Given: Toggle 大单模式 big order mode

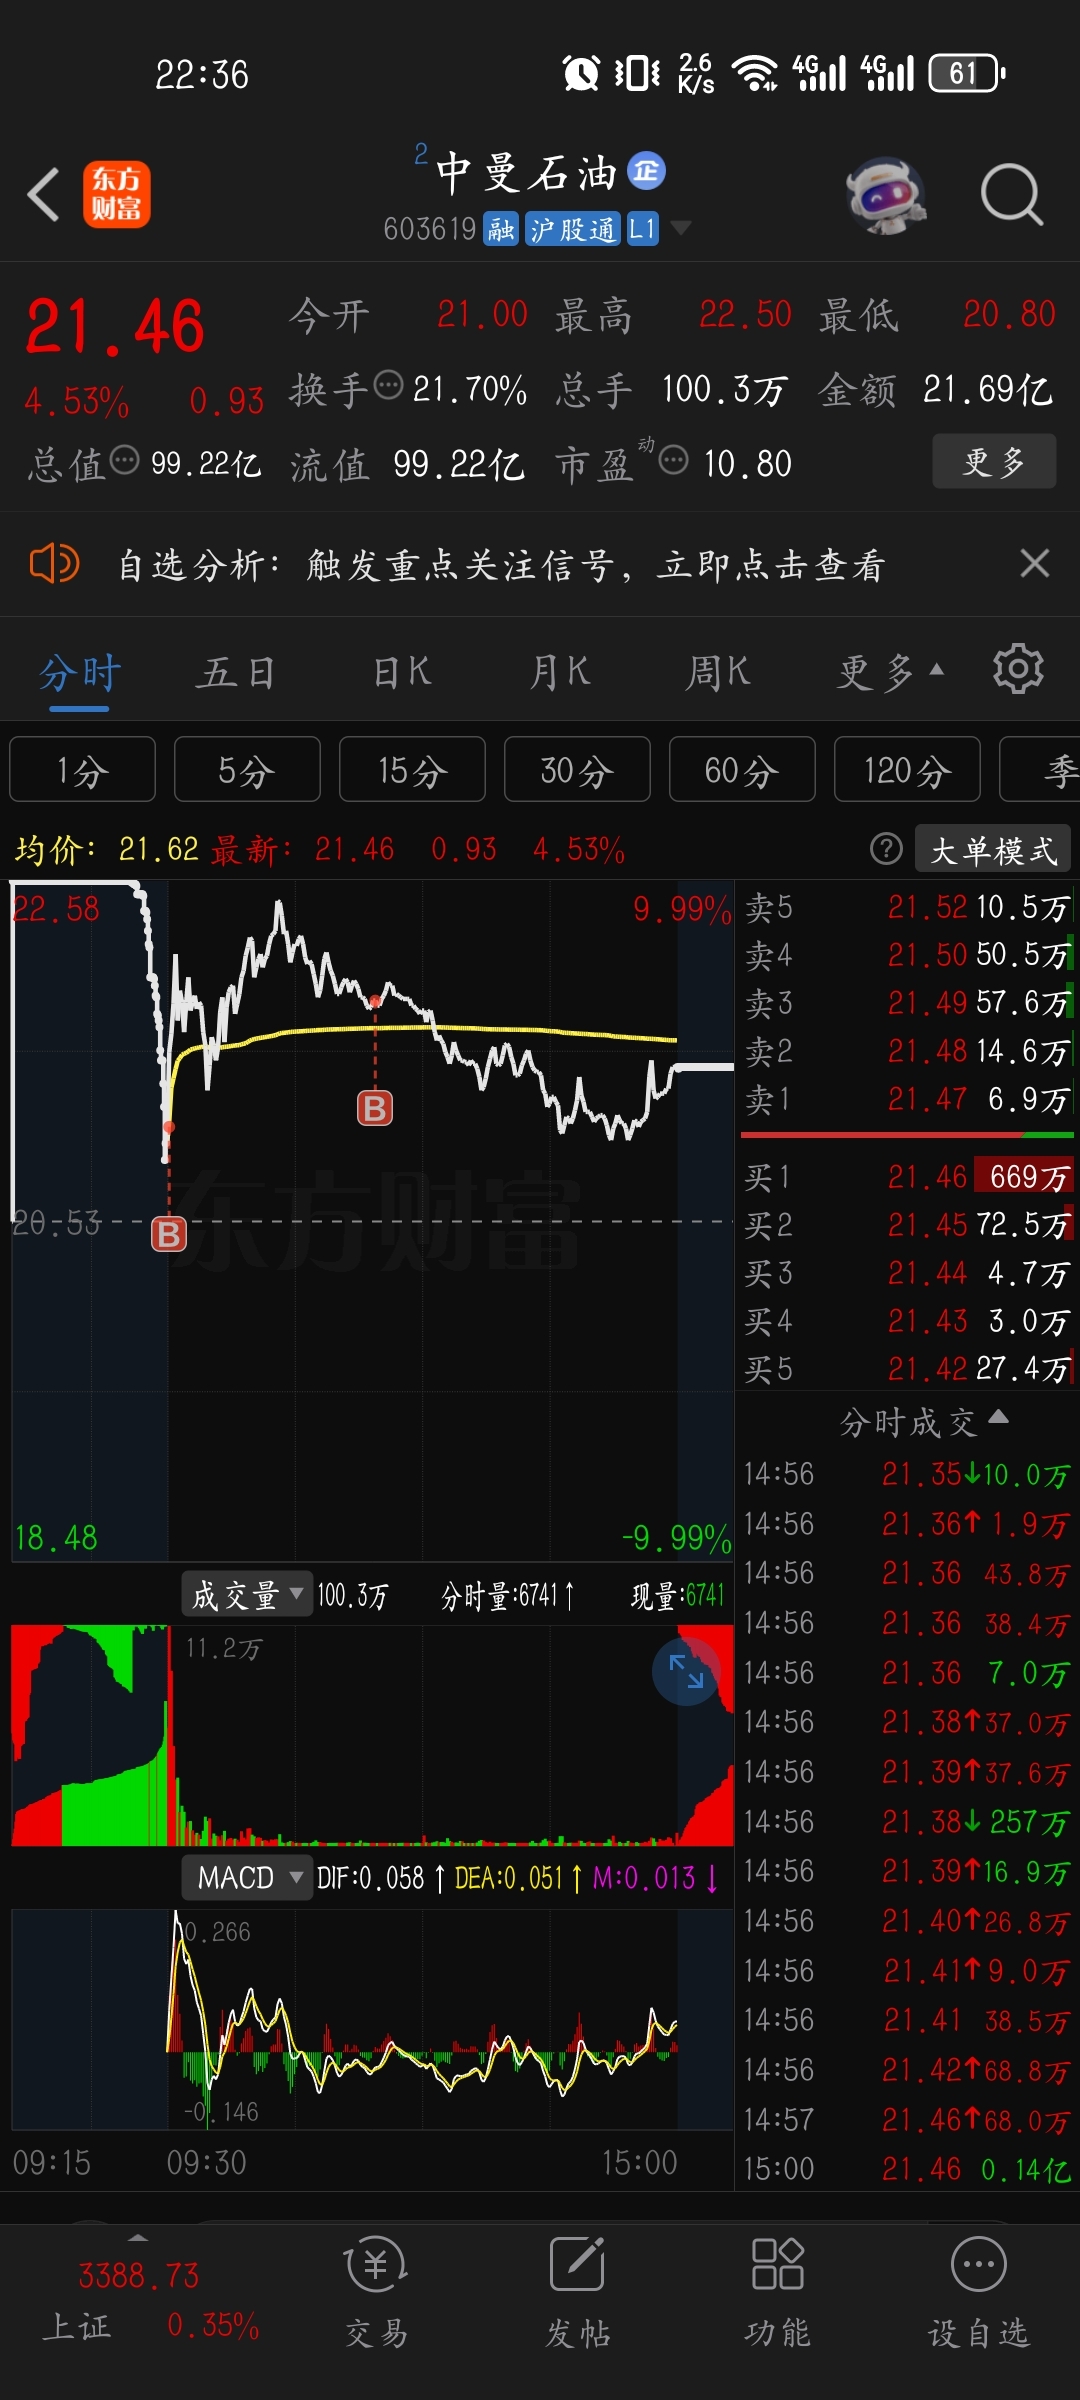Looking at the screenshot, I should [994, 850].
